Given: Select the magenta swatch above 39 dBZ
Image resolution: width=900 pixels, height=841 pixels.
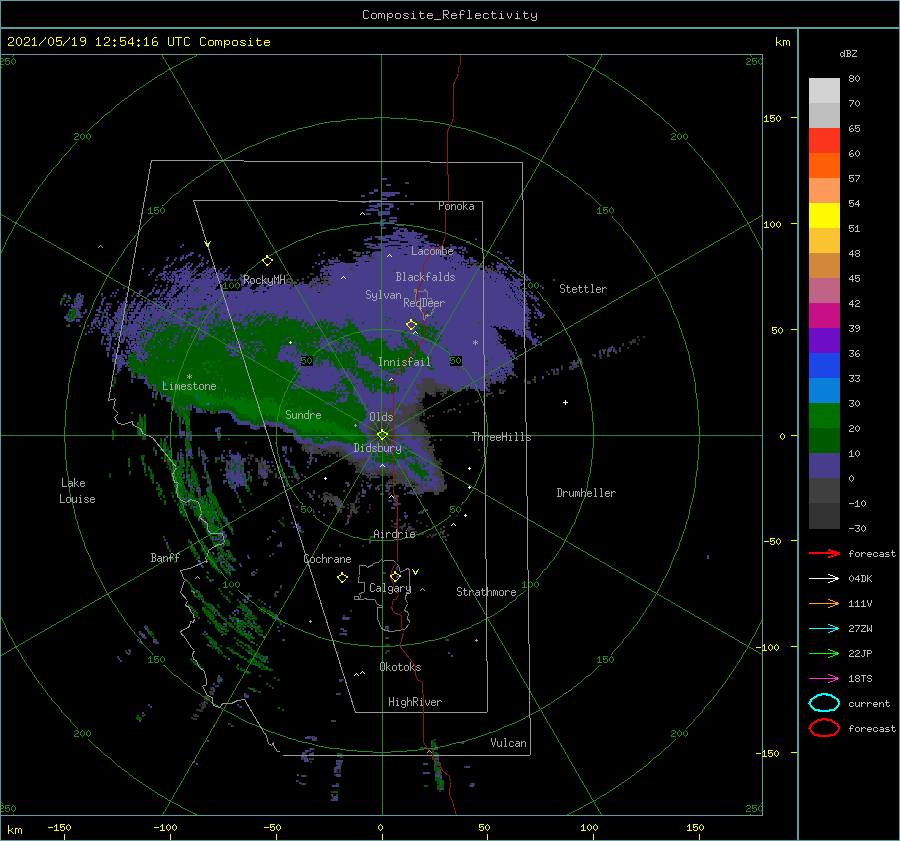Looking at the screenshot, I should coord(824,315).
